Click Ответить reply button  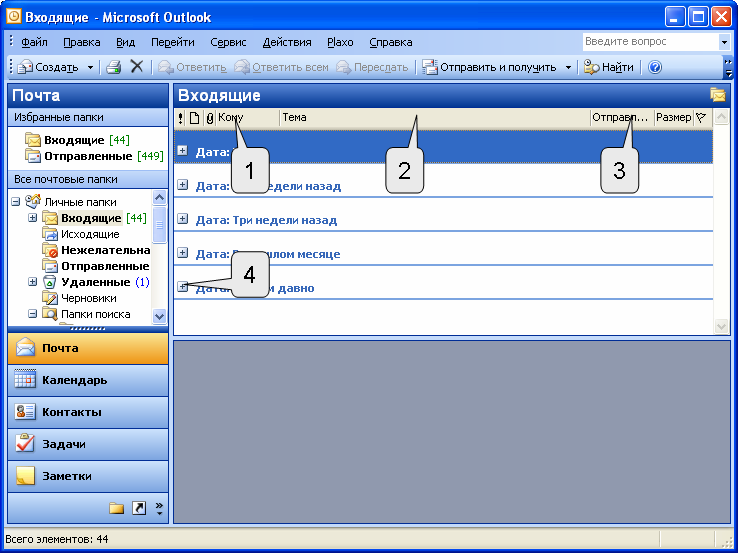click(192, 67)
